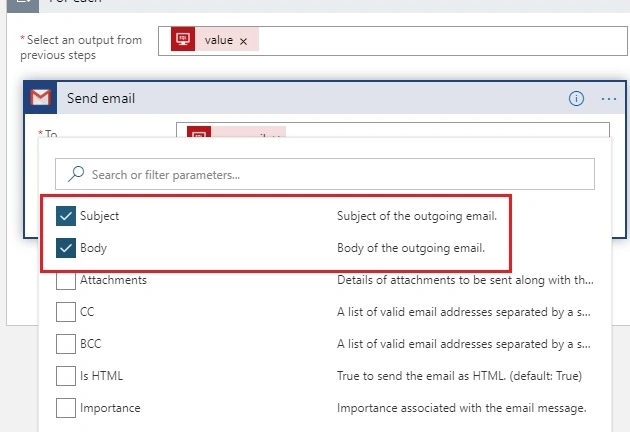The image size is (630, 432).
Task: Remove the value token with its x
Action: pos(243,41)
